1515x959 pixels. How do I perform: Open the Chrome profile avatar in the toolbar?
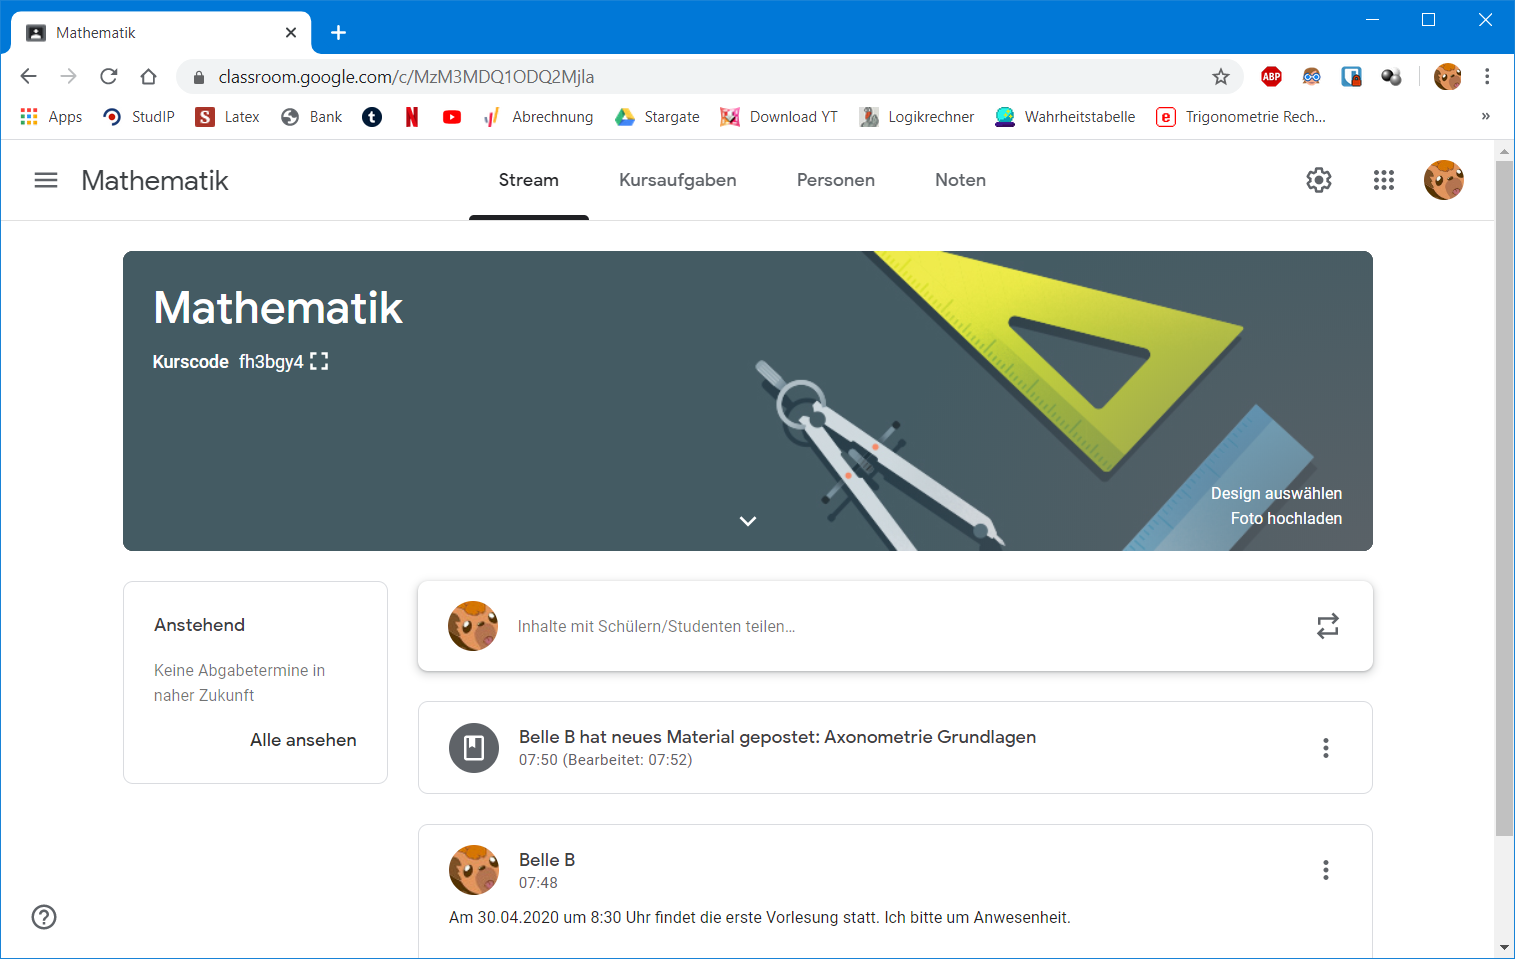[1447, 76]
